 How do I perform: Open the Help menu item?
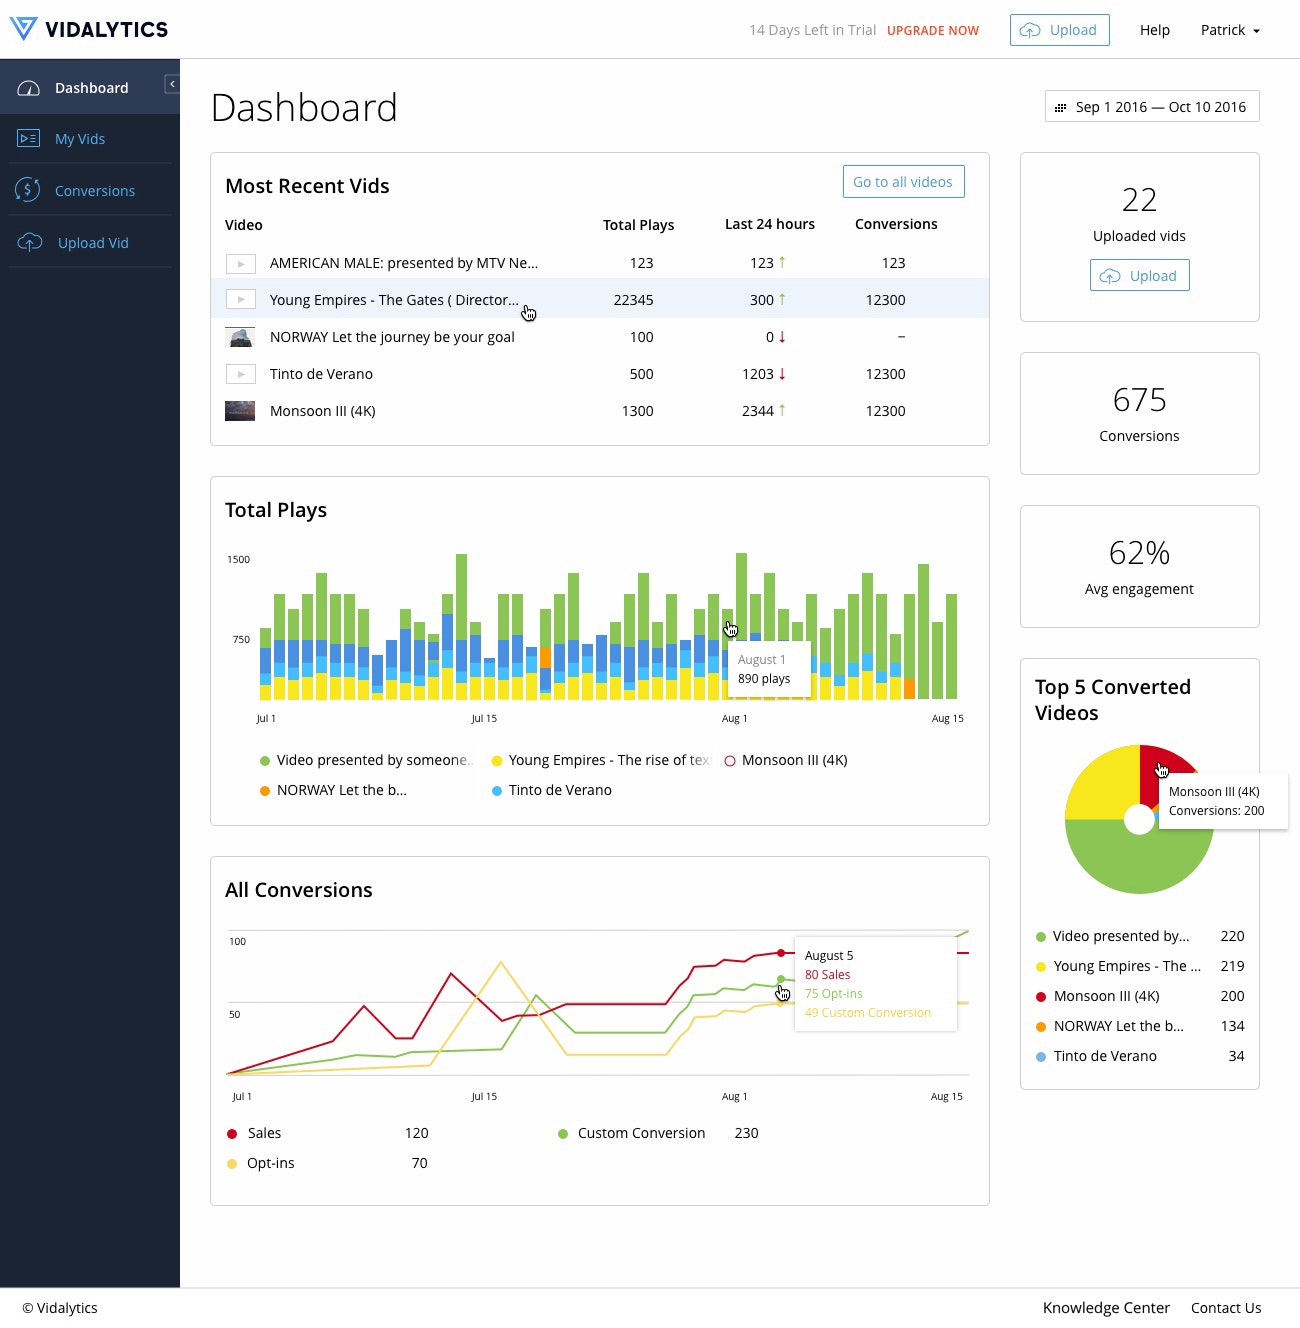coord(1154,30)
